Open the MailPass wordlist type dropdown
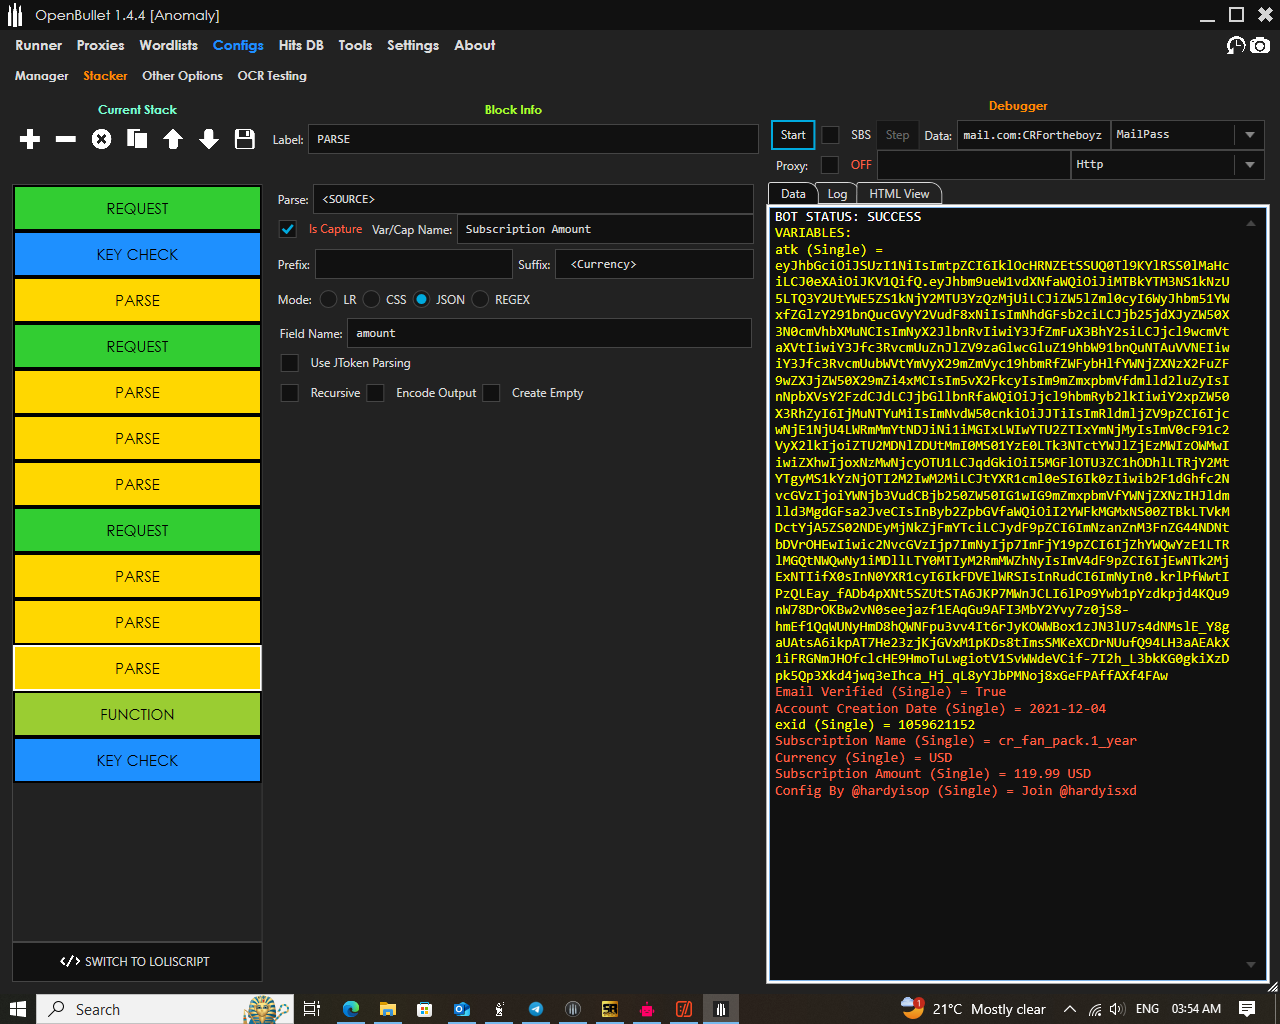The height and width of the screenshot is (1024, 1280). pyautogui.click(x=1250, y=135)
